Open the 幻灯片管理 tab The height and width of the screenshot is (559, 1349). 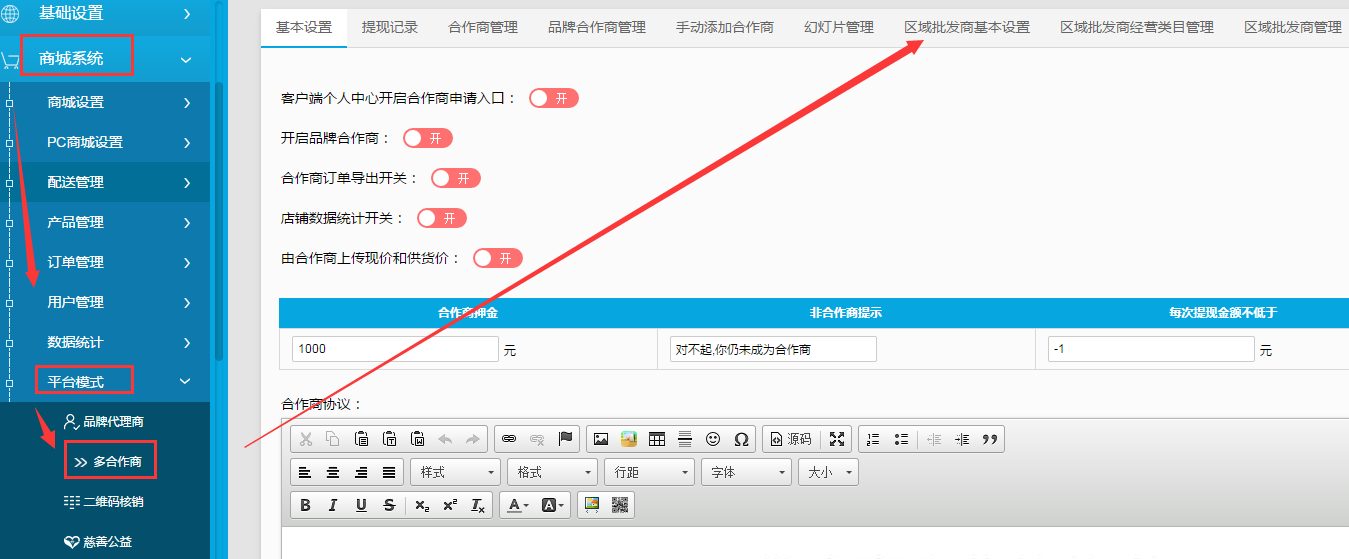click(x=839, y=27)
